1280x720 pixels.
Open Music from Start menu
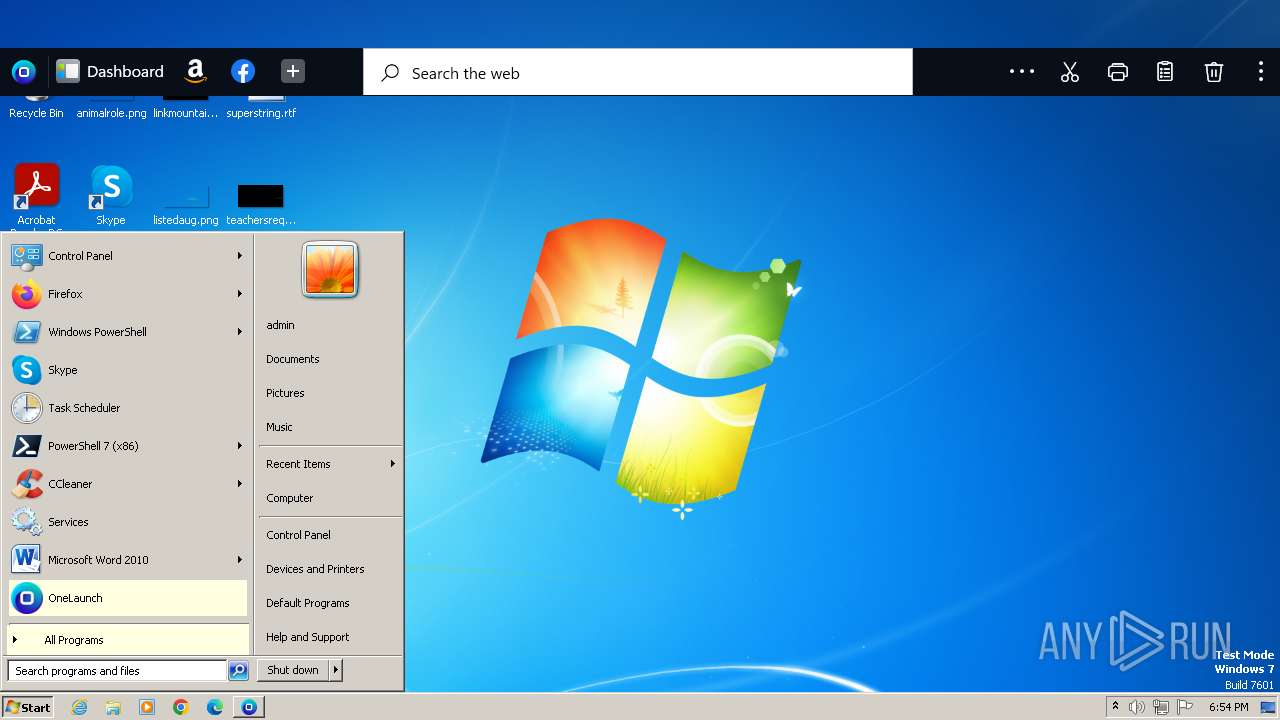tap(330, 427)
